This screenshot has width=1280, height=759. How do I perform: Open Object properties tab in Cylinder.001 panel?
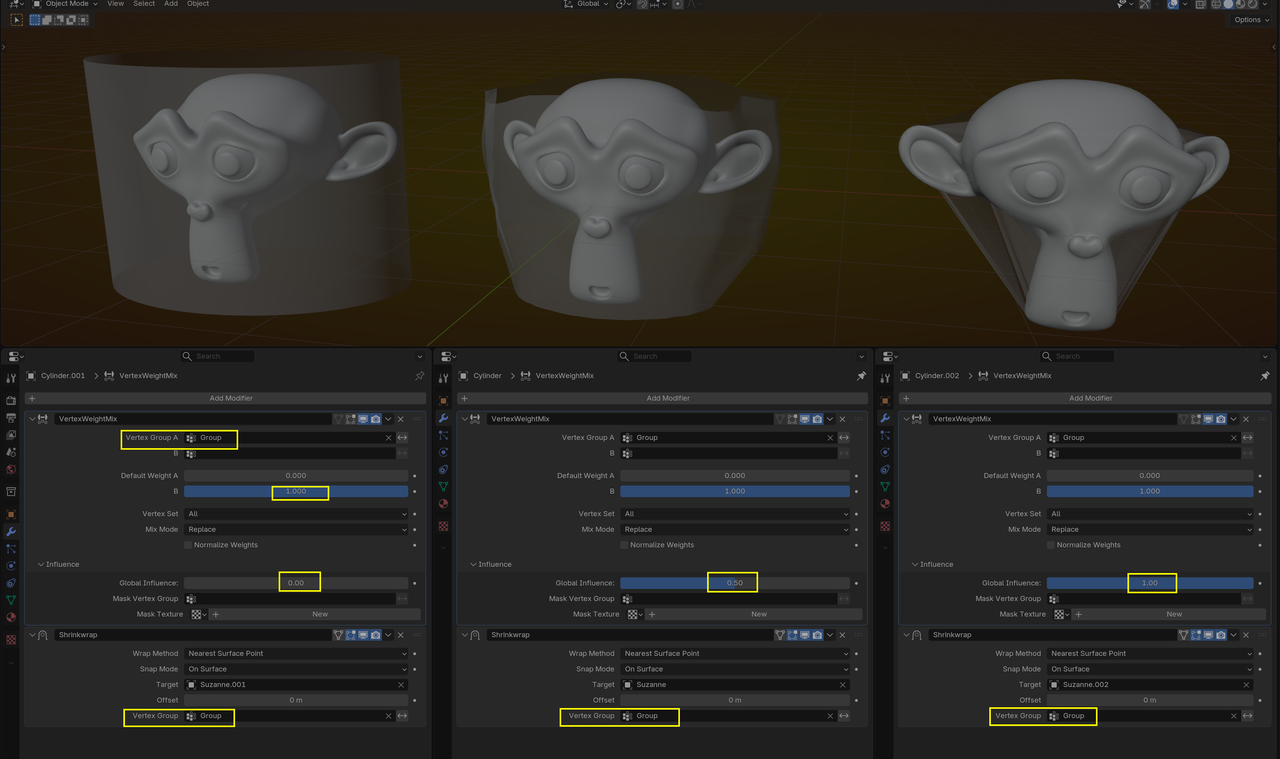click(11, 514)
